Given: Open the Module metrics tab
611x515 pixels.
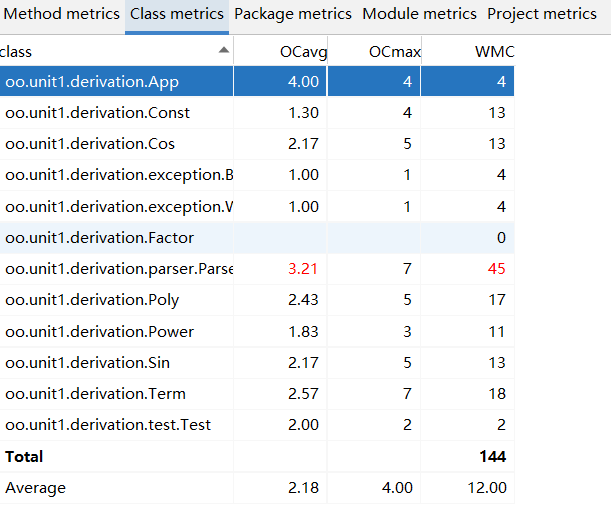Looking at the screenshot, I should tap(419, 15).
